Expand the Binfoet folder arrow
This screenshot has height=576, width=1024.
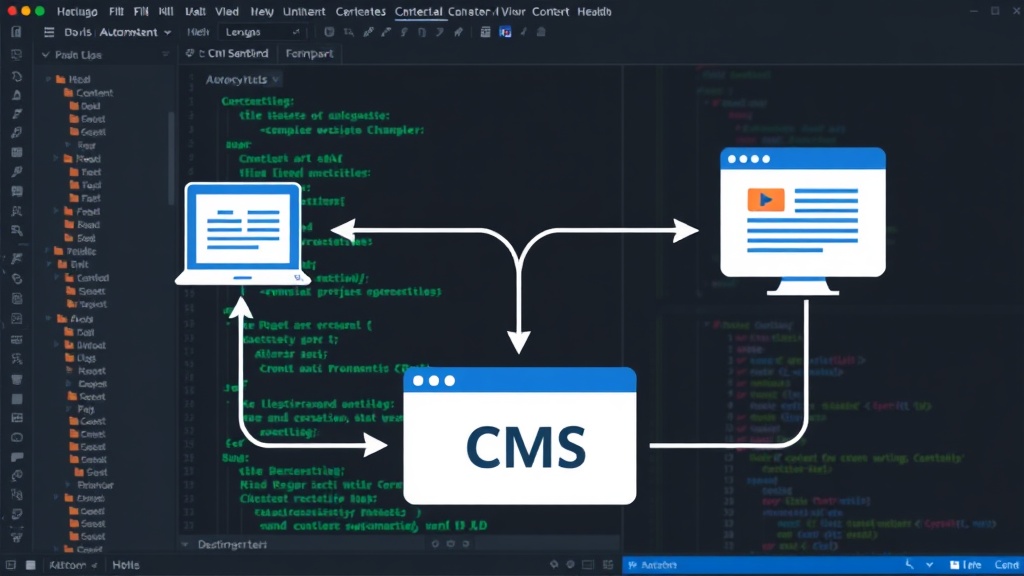pyautogui.click(x=57, y=345)
